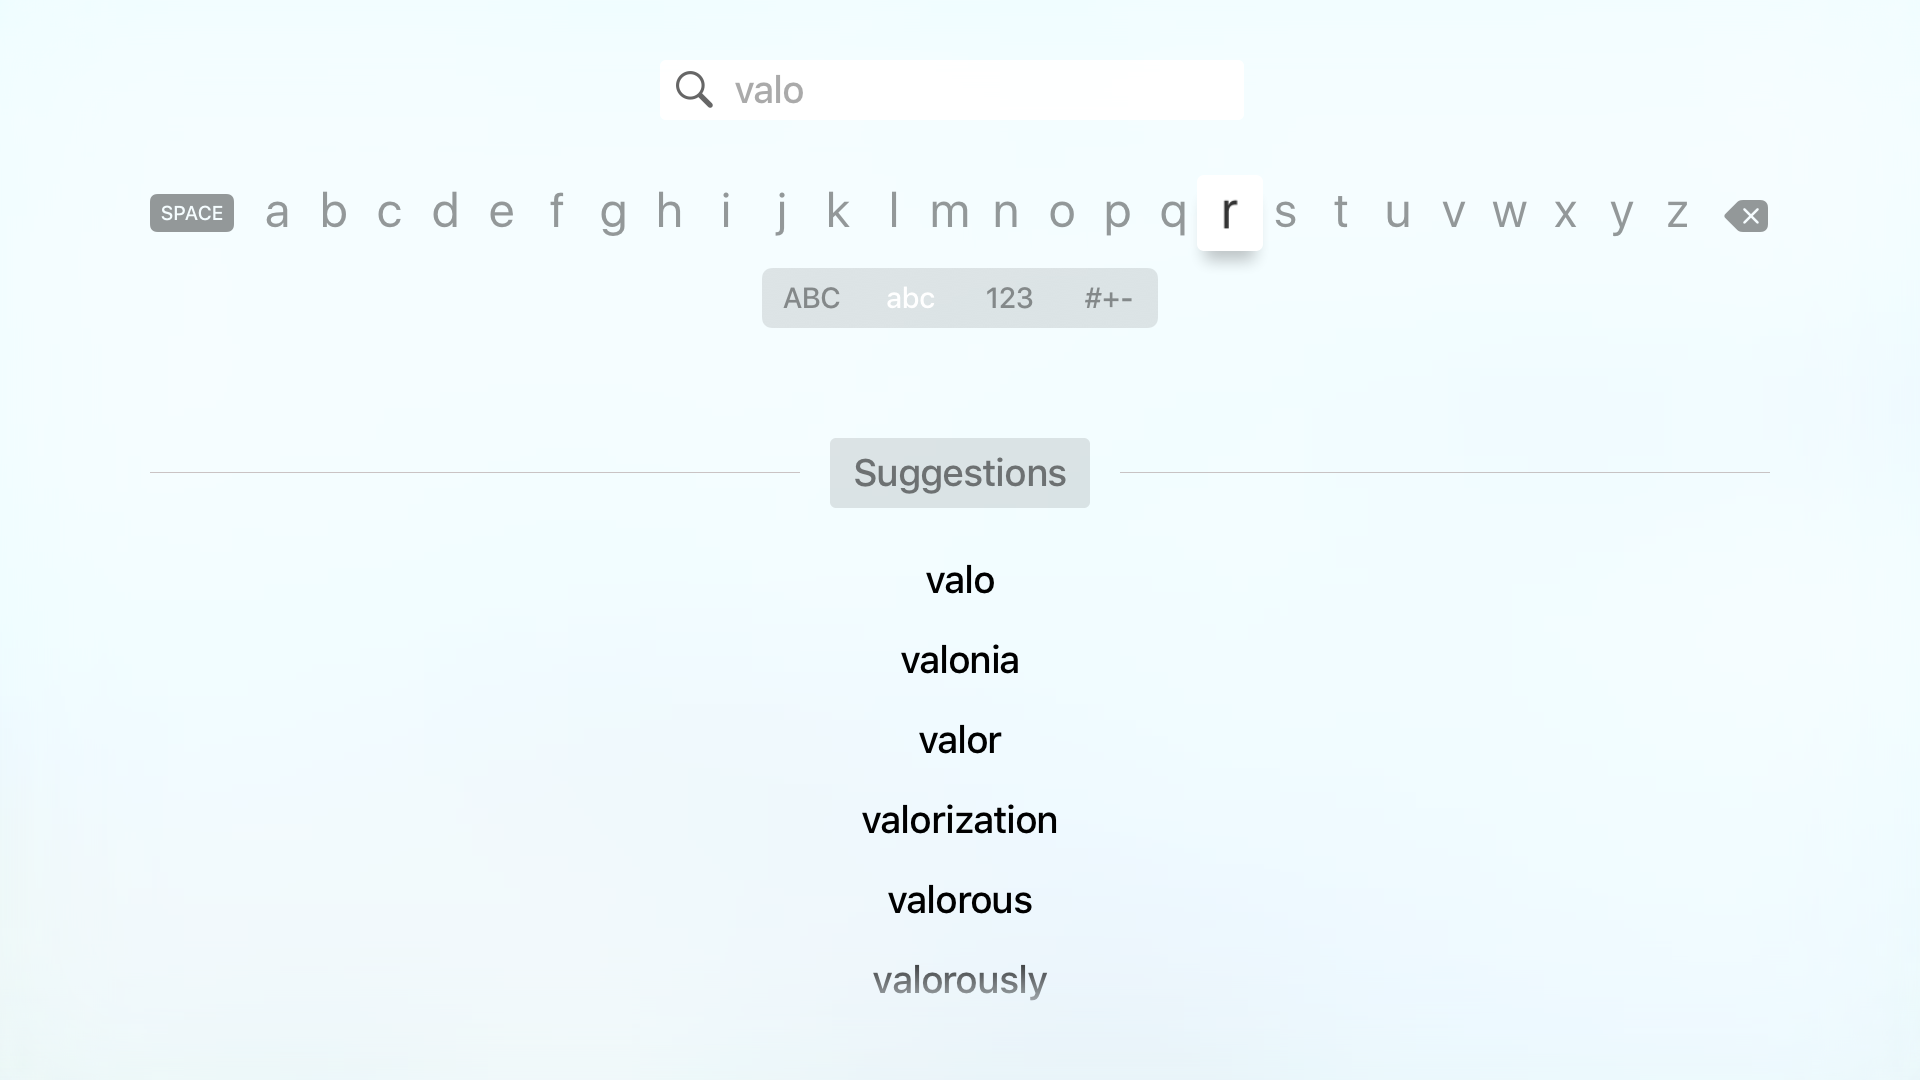The width and height of the screenshot is (1920, 1080).
Task: Switch to 123 numeric keyboard mode
Action: click(1009, 297)
